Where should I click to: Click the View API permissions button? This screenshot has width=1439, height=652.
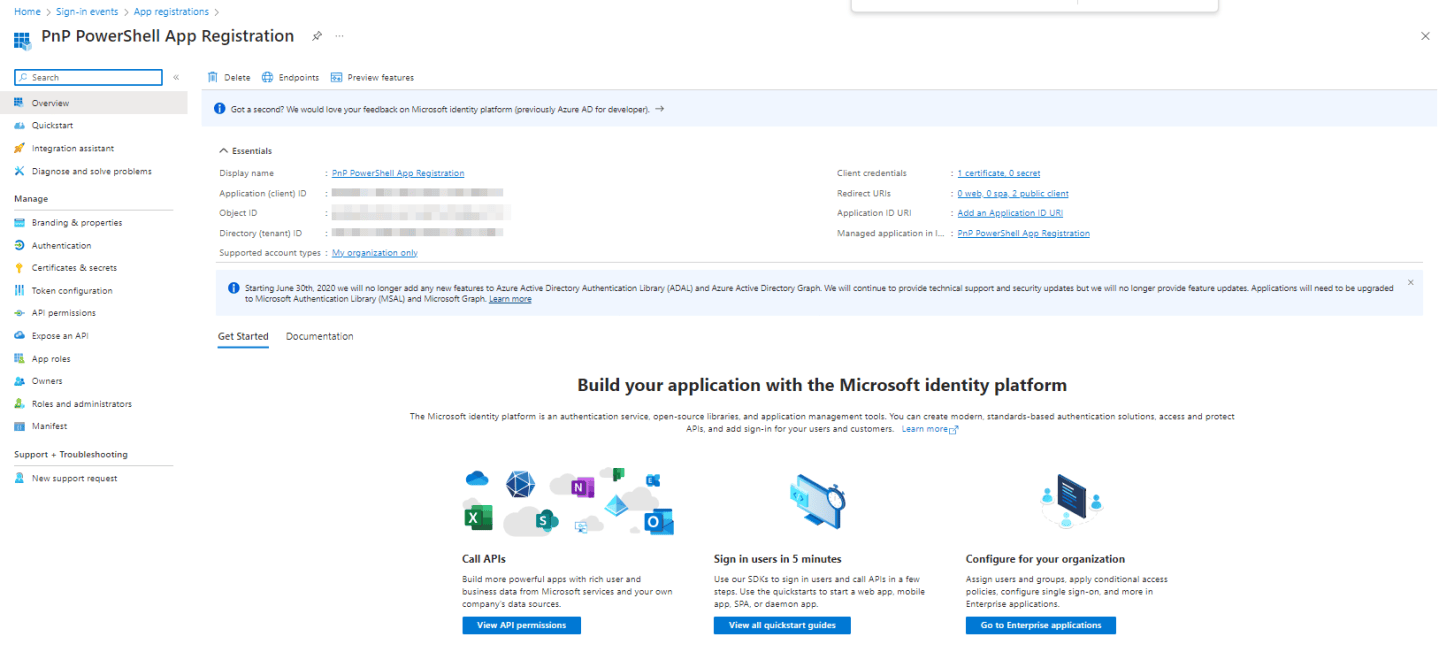[521, 625]
